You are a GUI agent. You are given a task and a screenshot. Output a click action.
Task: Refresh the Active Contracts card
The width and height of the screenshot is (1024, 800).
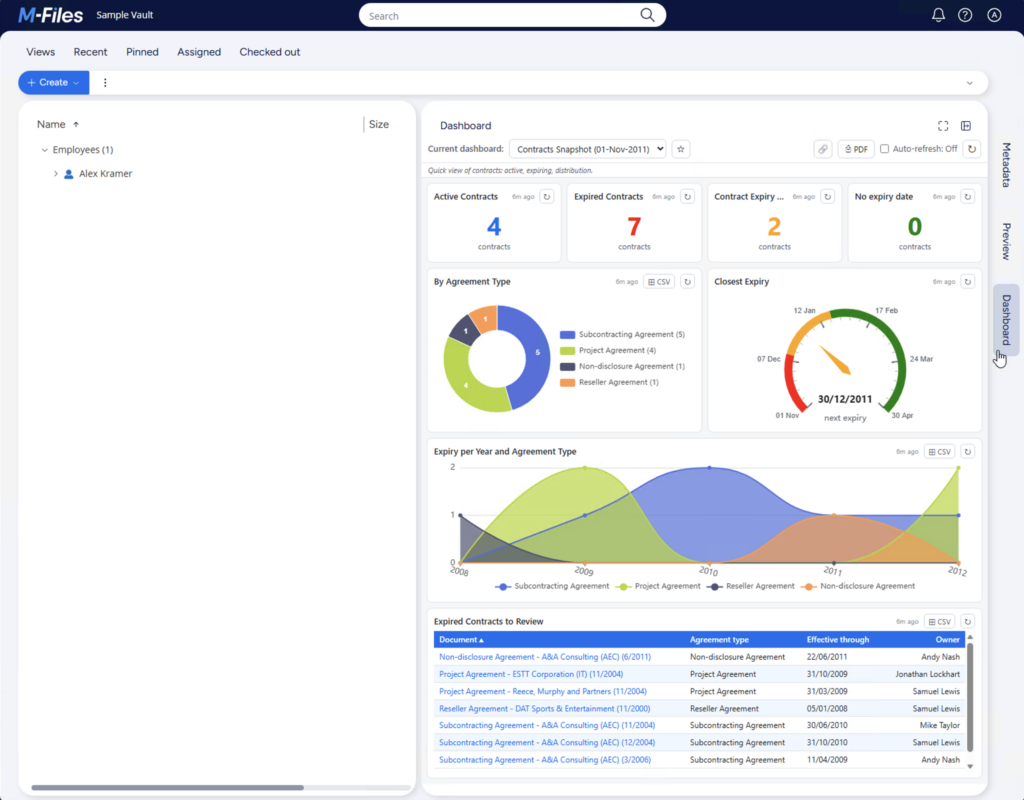(x=547, y=197)
